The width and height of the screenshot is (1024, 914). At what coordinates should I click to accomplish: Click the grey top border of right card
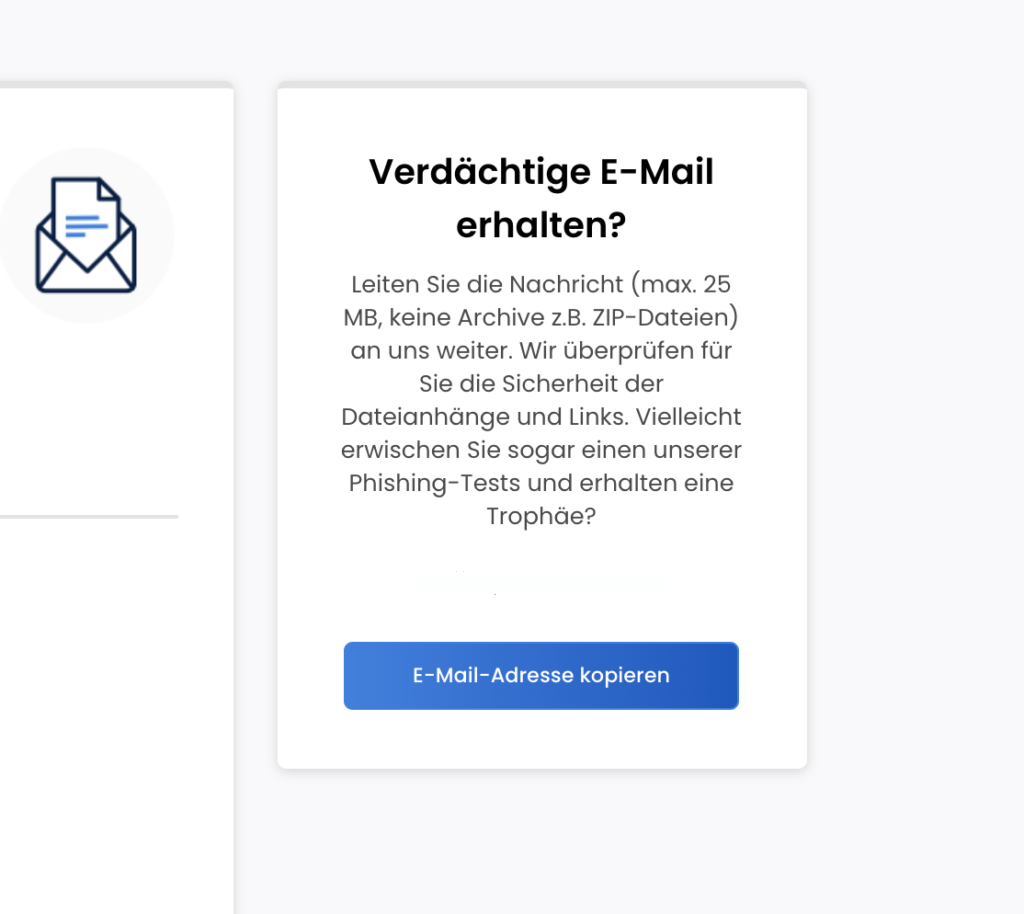click(542, 84)
